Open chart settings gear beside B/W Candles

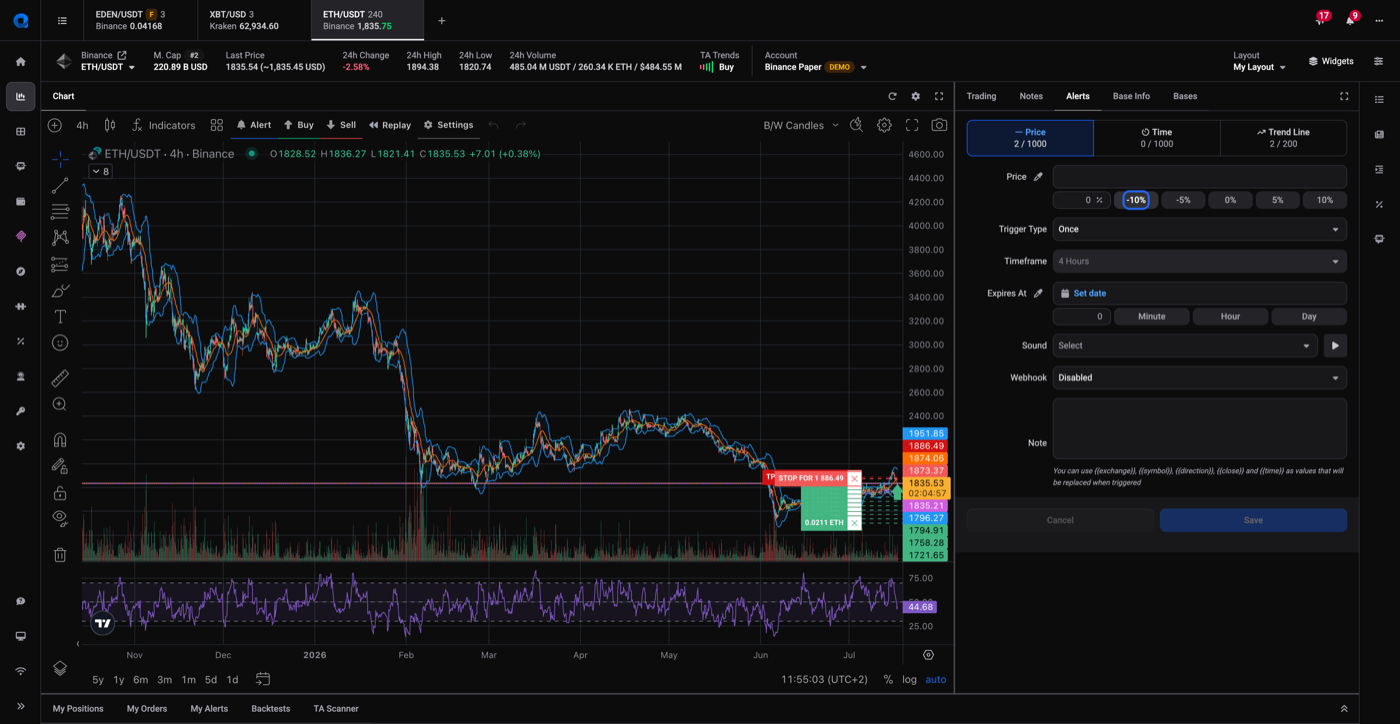(x=884, y=125)
